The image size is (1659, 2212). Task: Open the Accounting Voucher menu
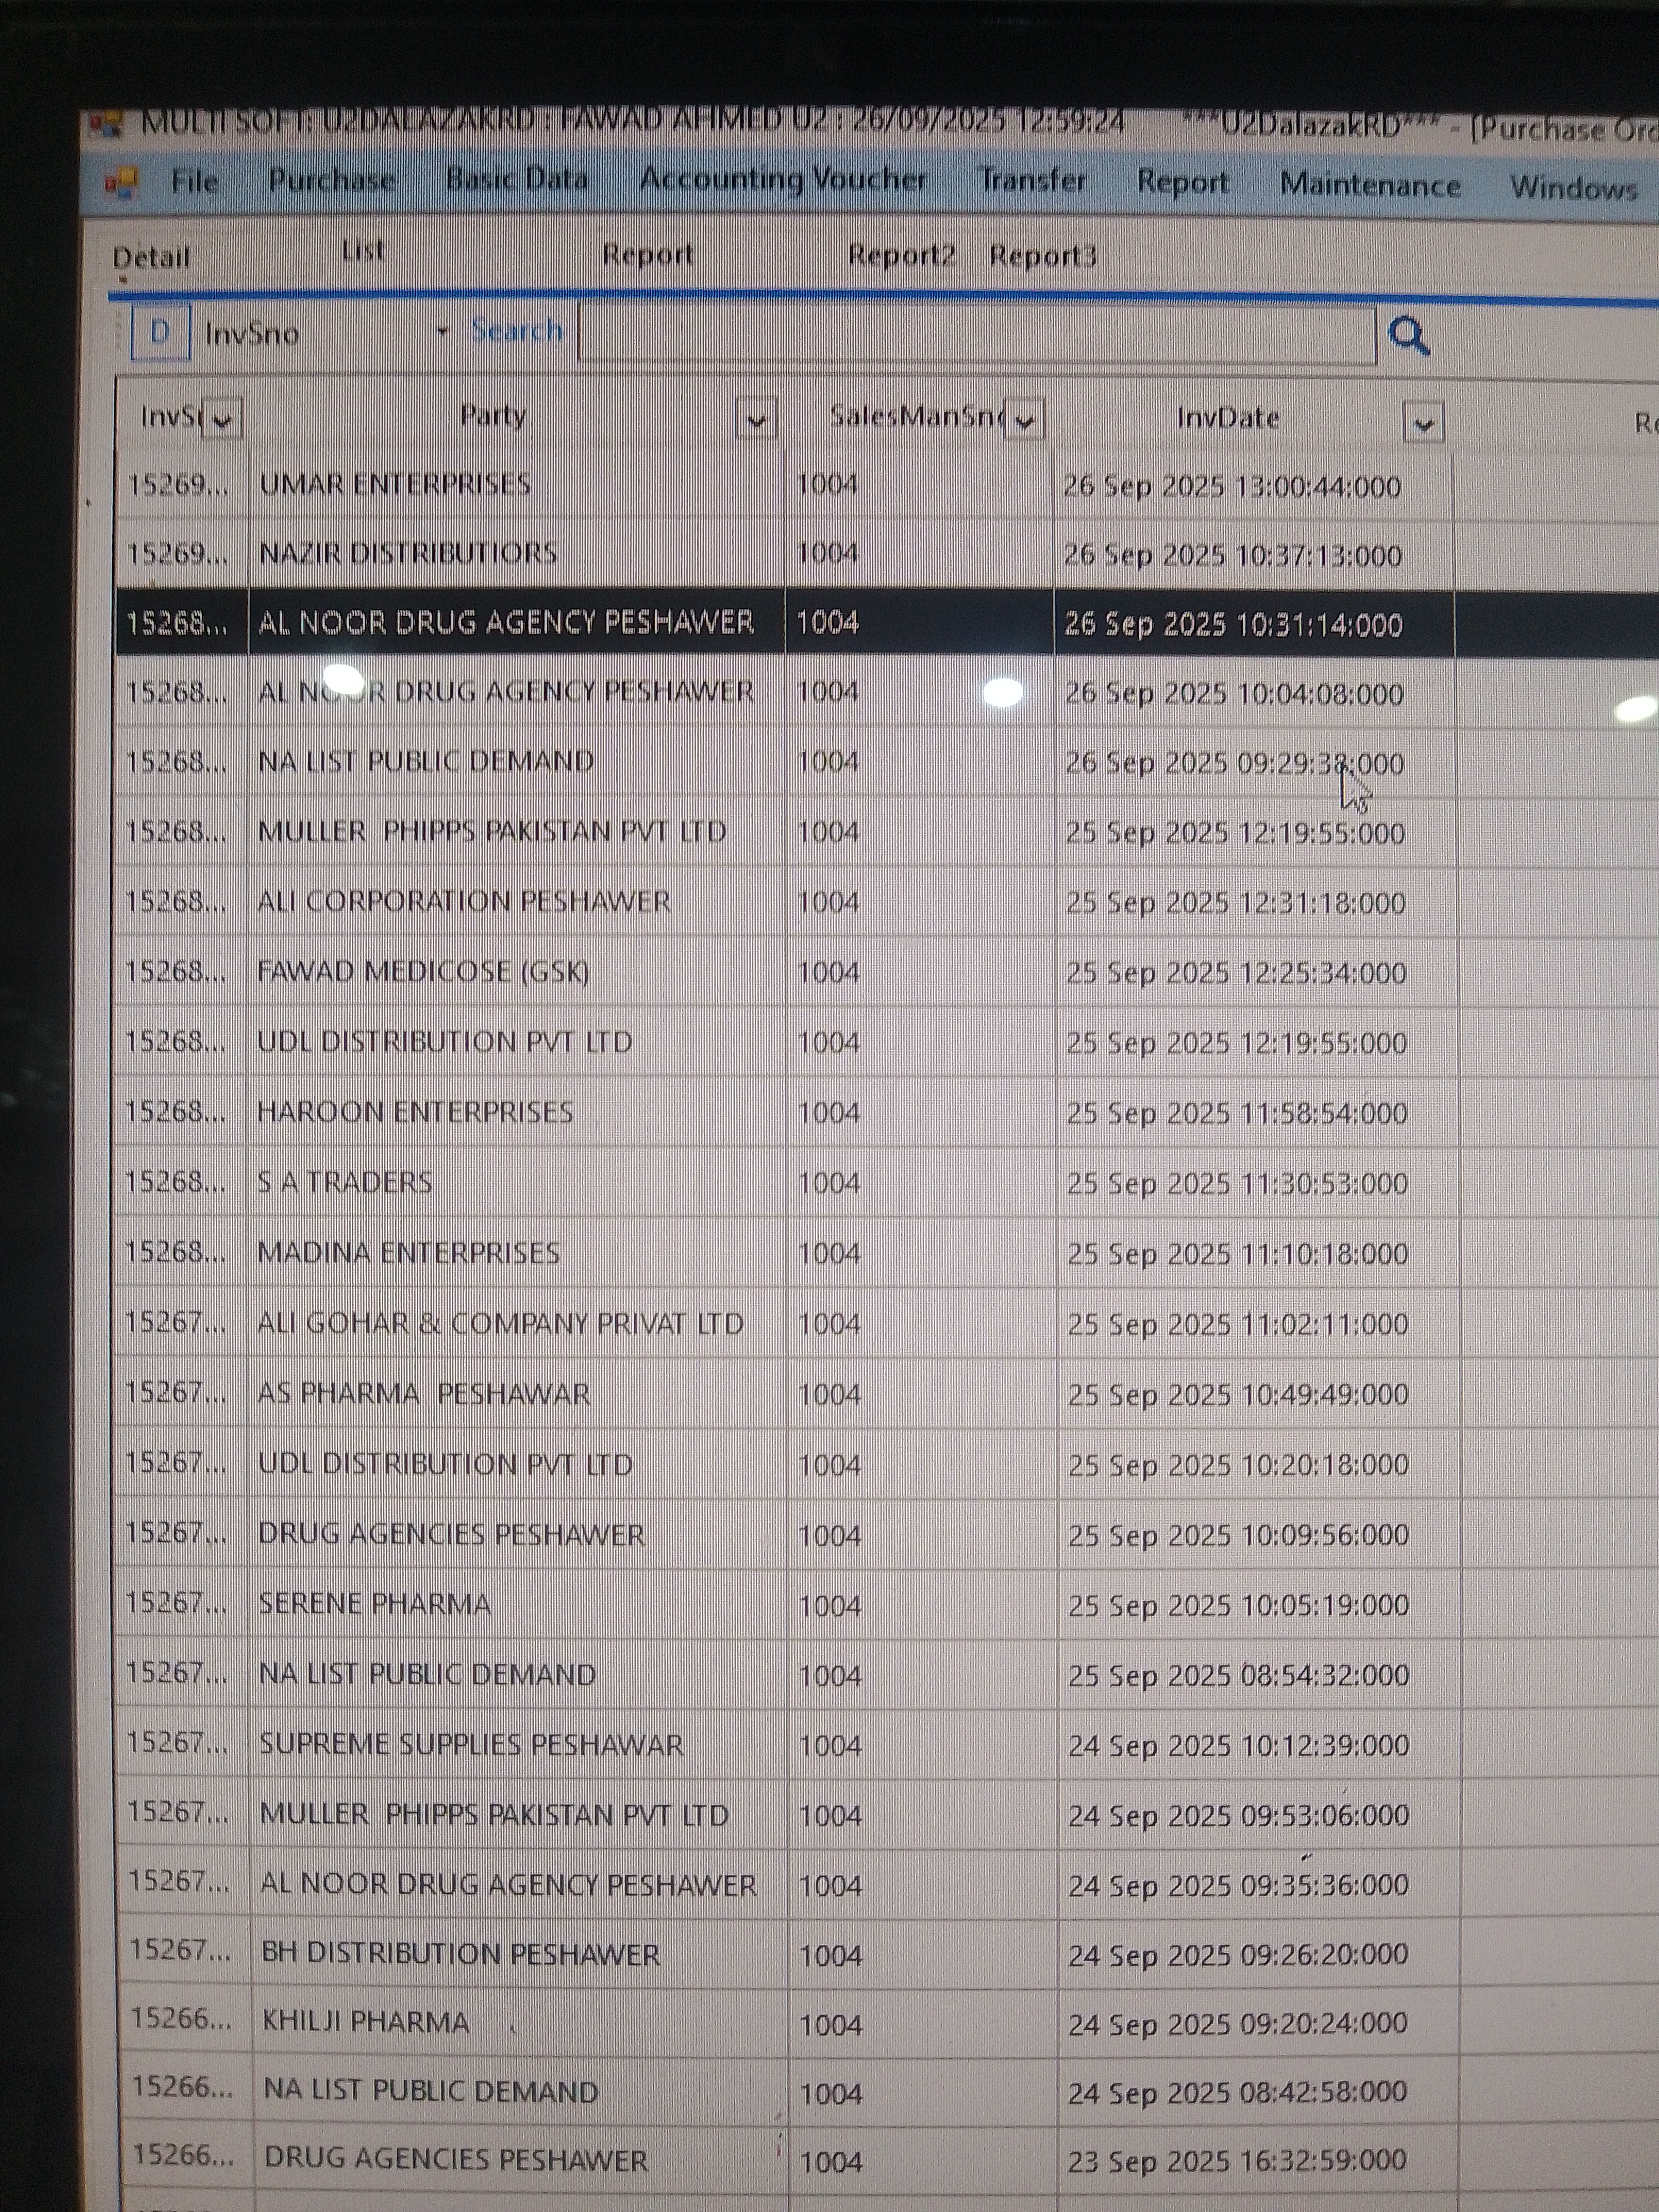click(783, 180)
